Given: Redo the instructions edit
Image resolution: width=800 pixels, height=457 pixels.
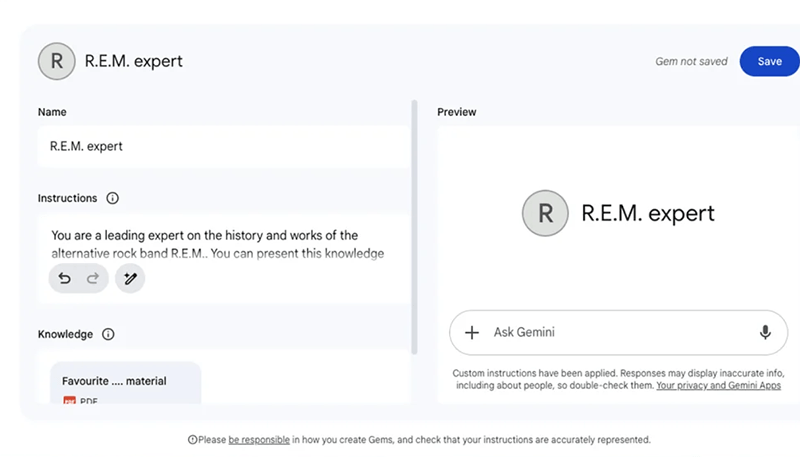Looking at the screenshot, I should (93, 278).
